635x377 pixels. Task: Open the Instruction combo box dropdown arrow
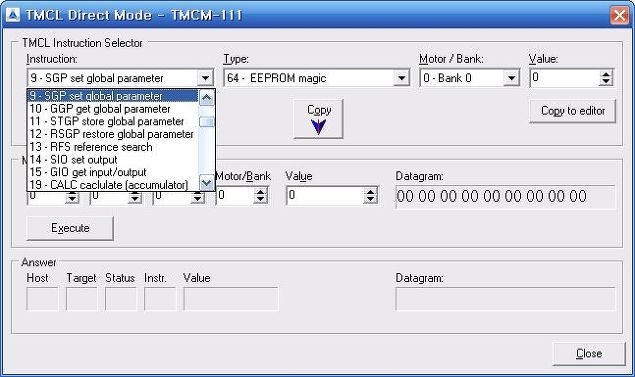(205, 78)
